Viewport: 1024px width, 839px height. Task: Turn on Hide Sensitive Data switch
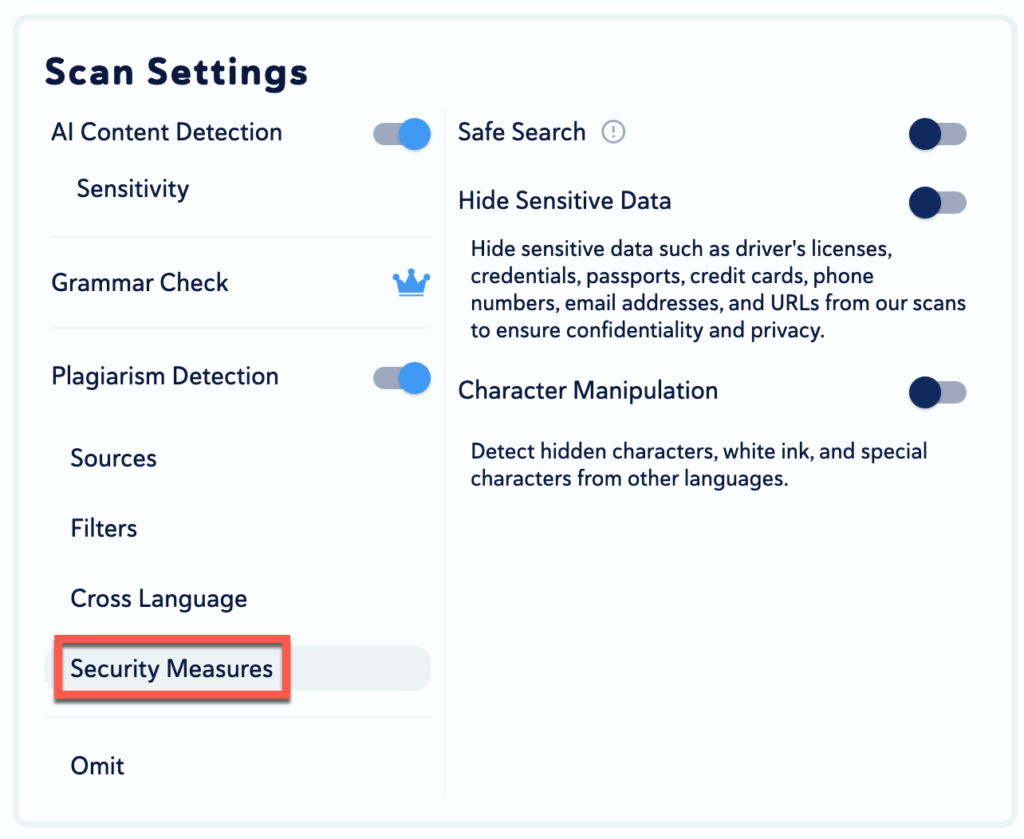[937, 203]
